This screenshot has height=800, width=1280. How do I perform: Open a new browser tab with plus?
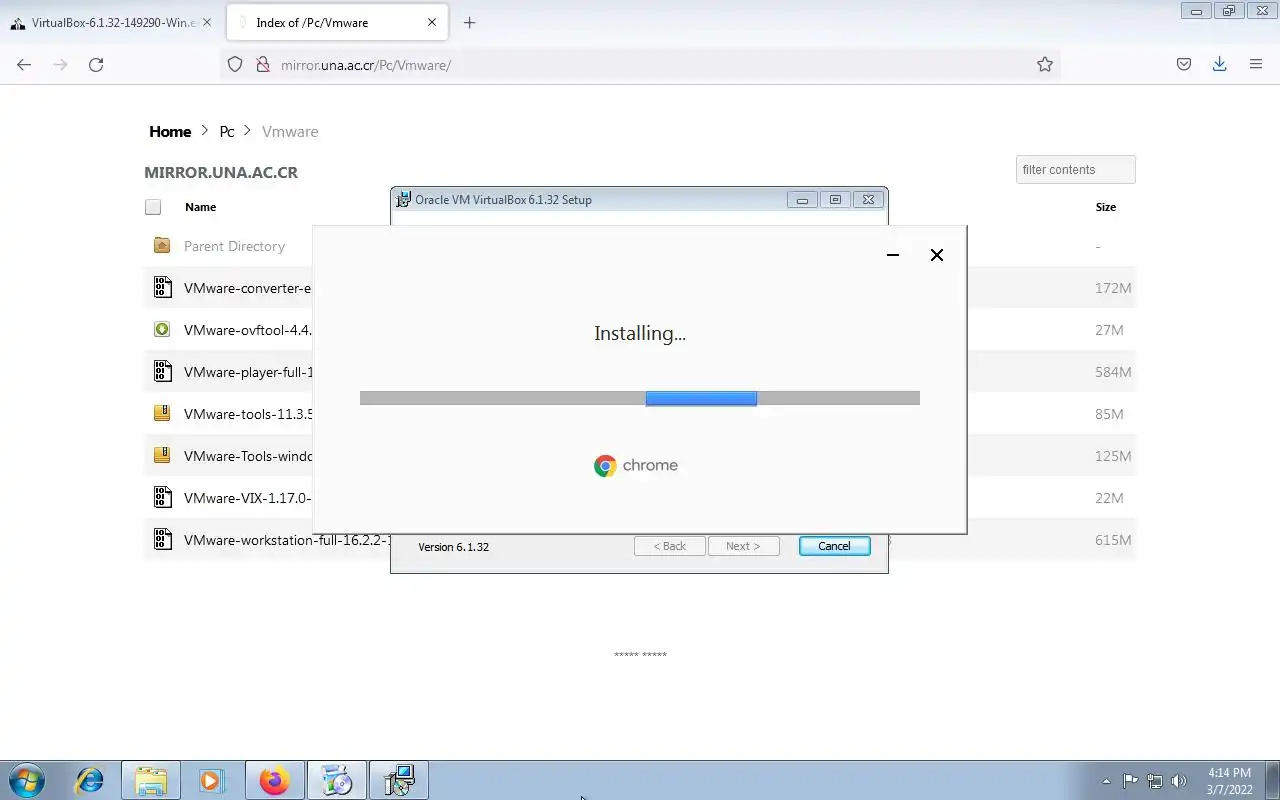click(469, 22)
